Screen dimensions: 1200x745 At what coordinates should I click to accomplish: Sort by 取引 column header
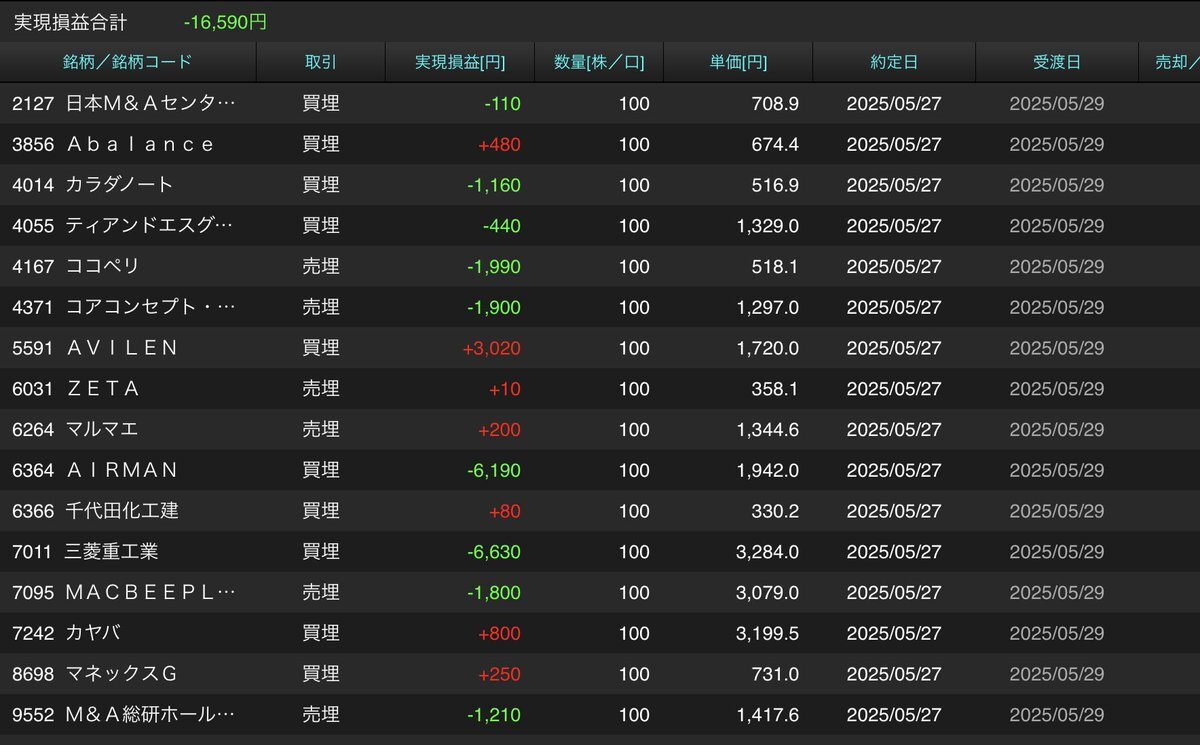pyautogui.click(x=321, y=62)
